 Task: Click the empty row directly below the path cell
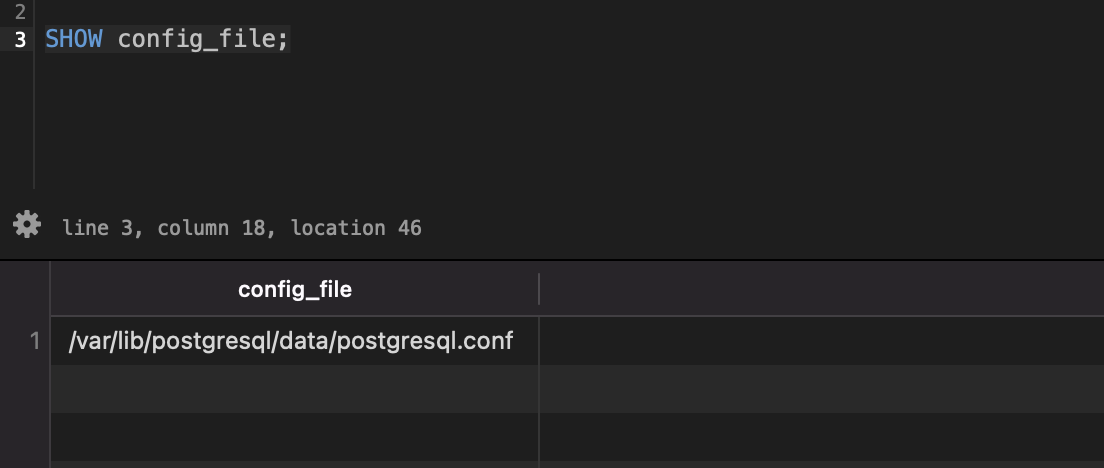[290, 388]
